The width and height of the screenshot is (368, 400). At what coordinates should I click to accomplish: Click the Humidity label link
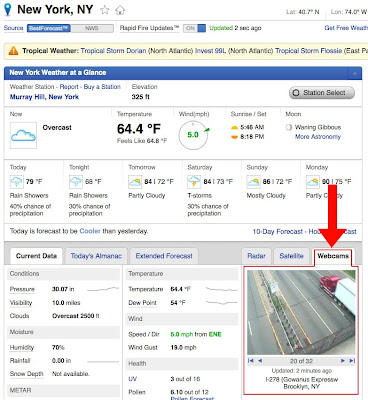22,347
